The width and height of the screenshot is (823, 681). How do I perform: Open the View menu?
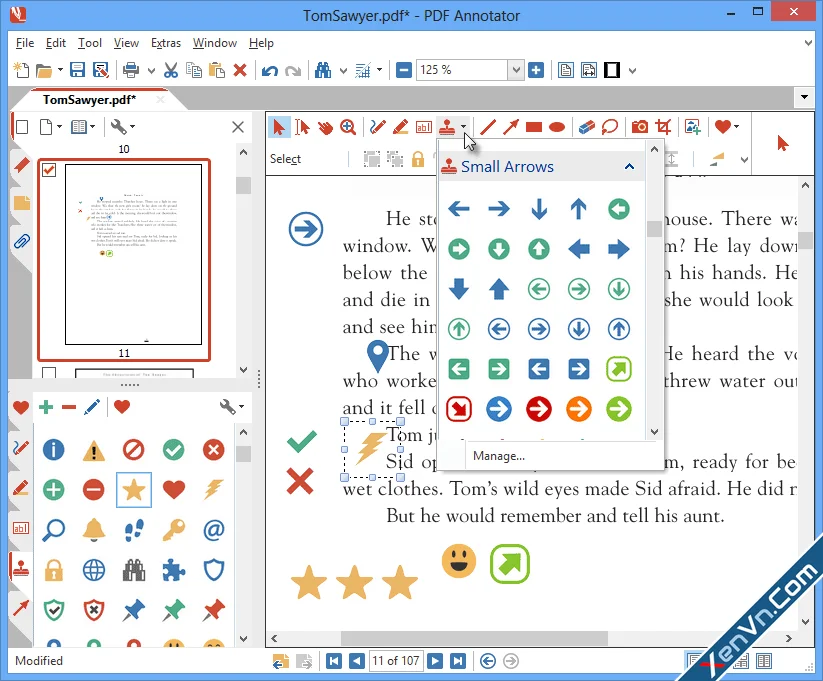coord(126,43)
